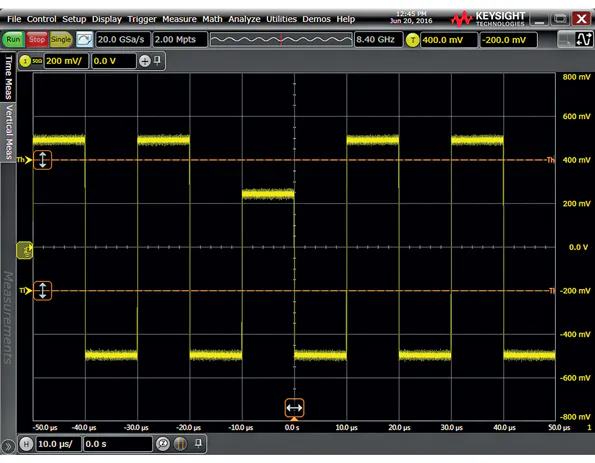Click the channel 1 ground reference marker
This screenshot has width=595, height=463.
[x=25, y=250]
